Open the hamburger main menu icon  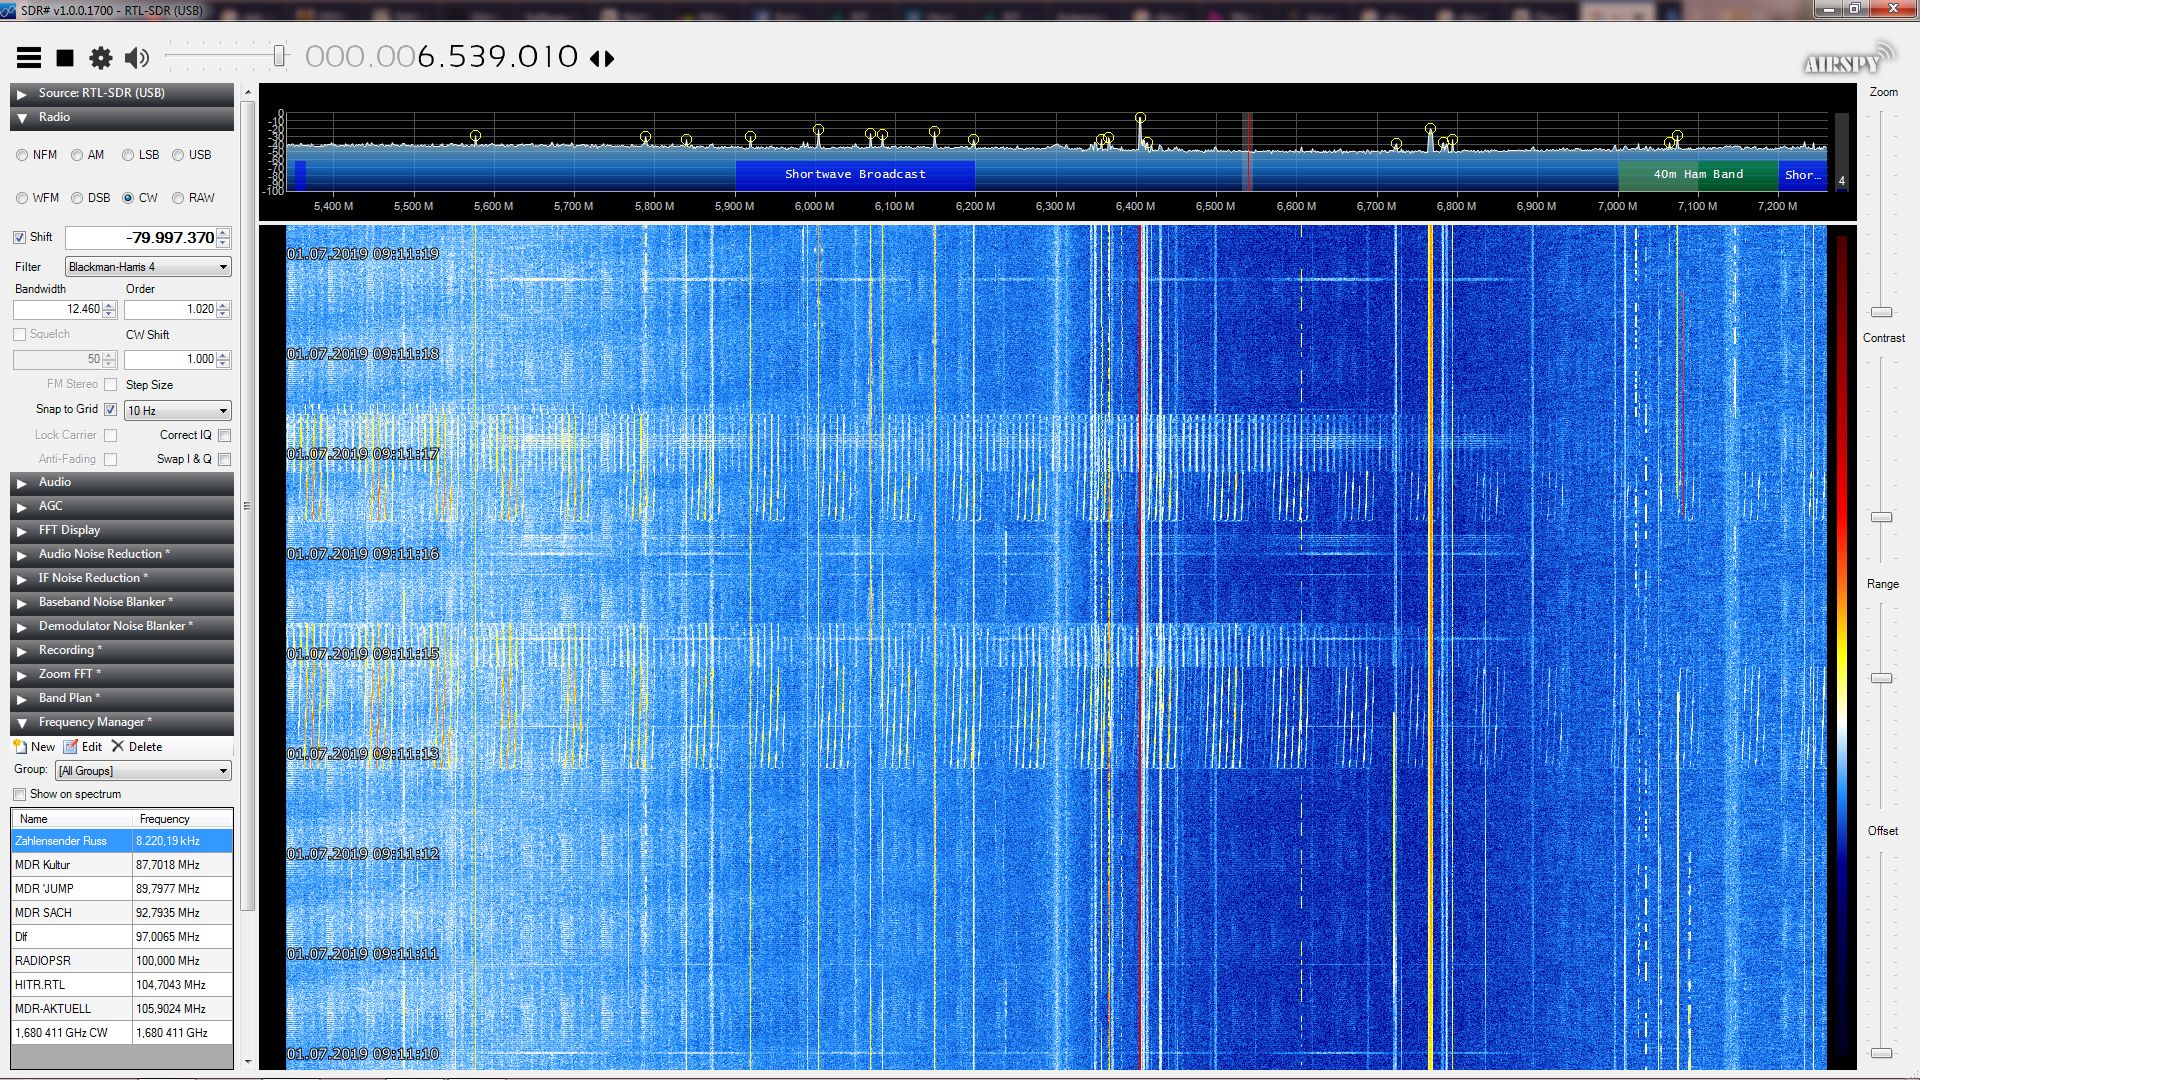[29, 58]
